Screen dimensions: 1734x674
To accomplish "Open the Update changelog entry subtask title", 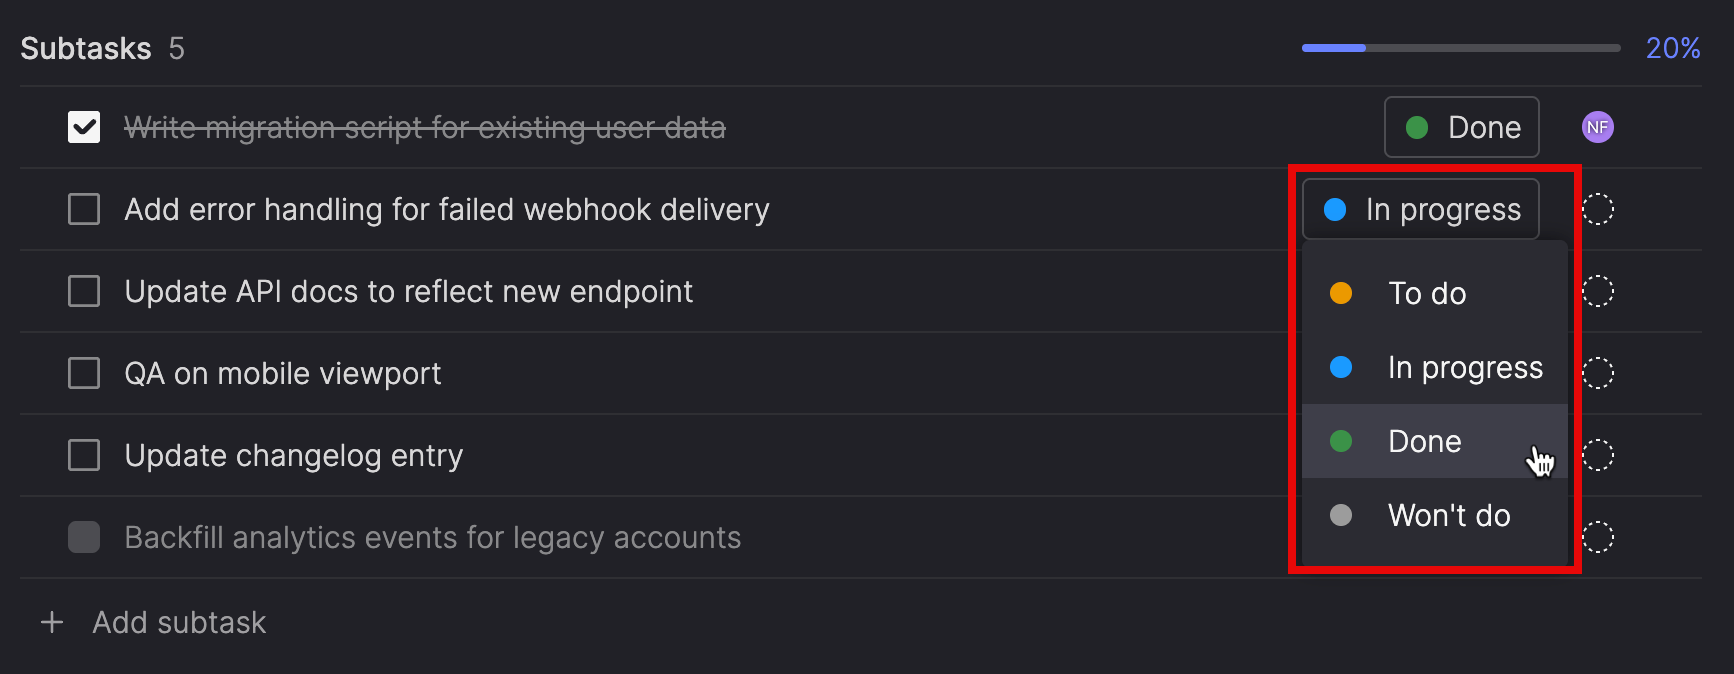I will coord(293,455).
